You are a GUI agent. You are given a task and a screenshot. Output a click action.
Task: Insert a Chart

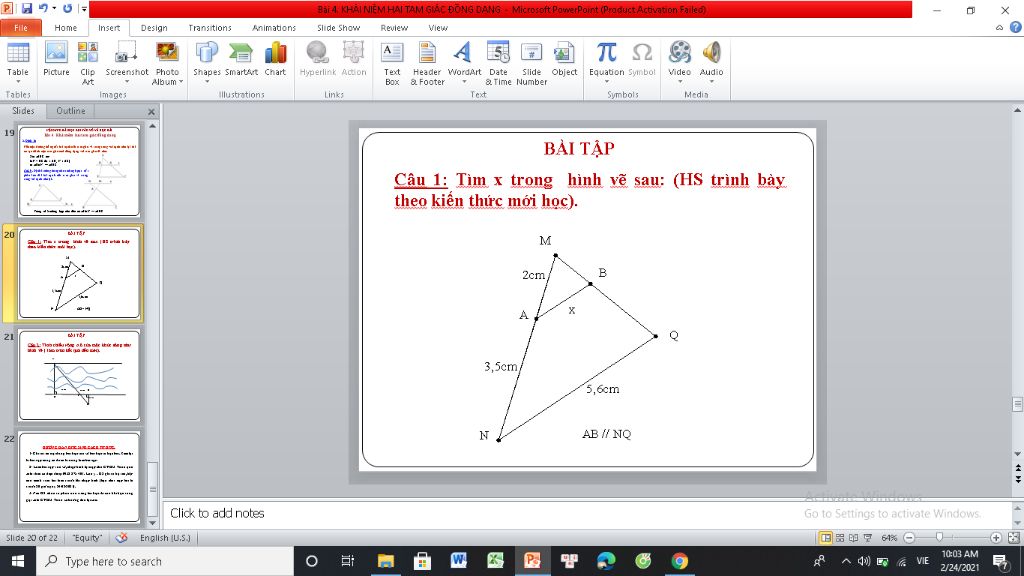tap(275, 59)
